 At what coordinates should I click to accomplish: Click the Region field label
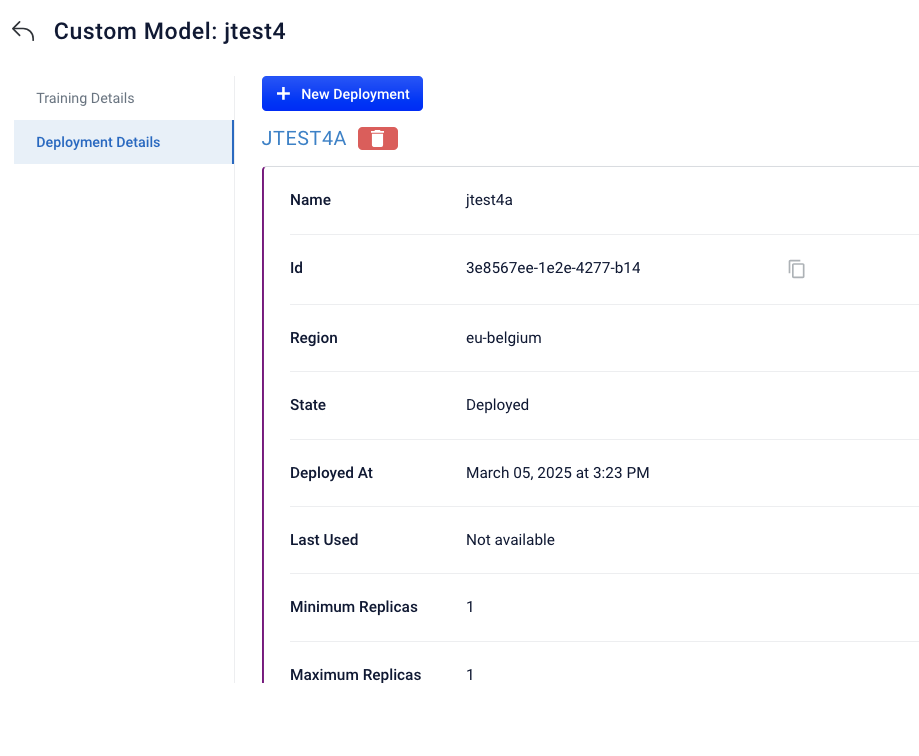314,338
